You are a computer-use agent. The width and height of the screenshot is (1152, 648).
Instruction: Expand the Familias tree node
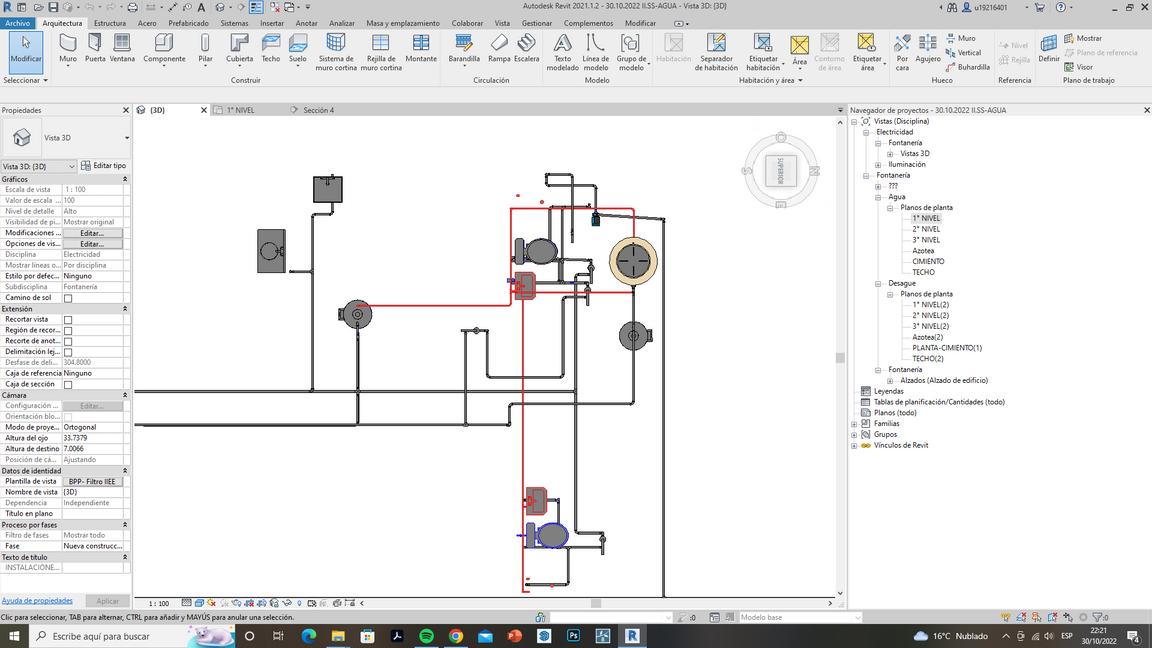(854, 424)
